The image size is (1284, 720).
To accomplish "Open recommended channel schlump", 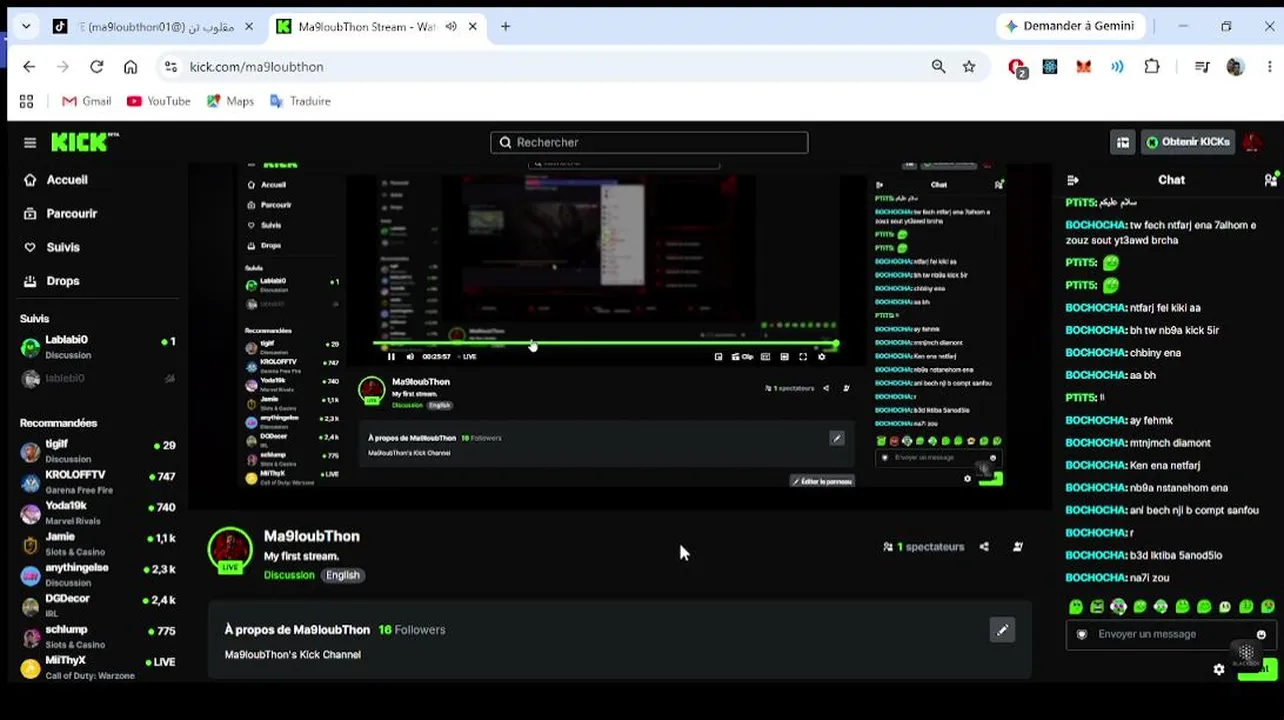I will [99, 637].
